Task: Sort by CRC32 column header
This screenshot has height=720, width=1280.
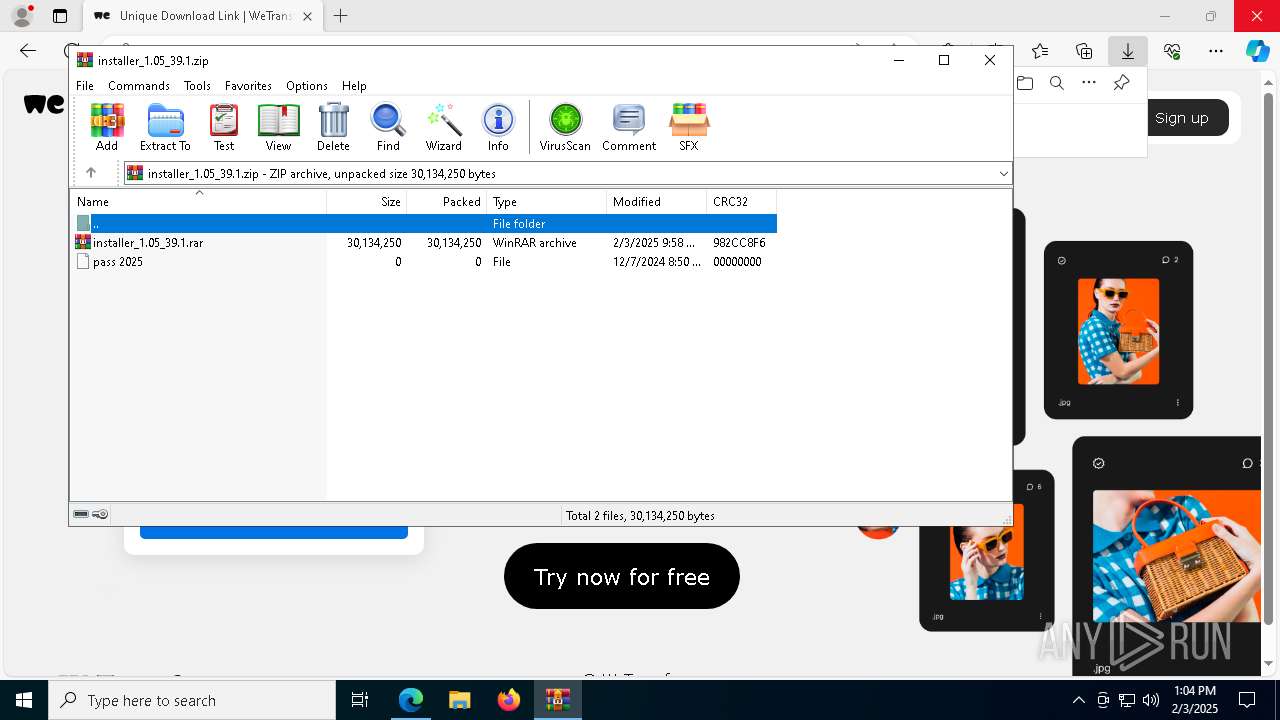Action: coord(741,202)
